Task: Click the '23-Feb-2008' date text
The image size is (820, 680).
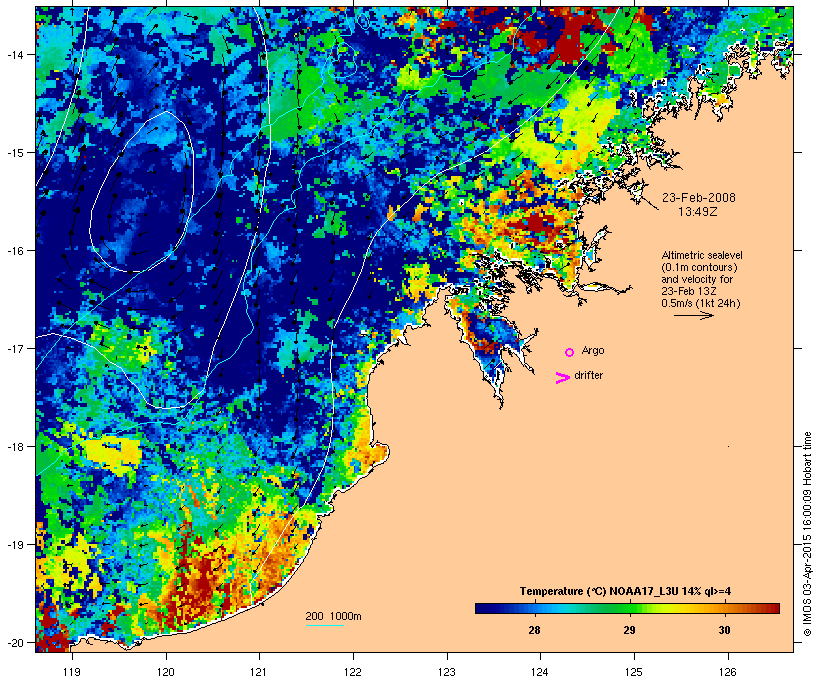Action: 699,198
